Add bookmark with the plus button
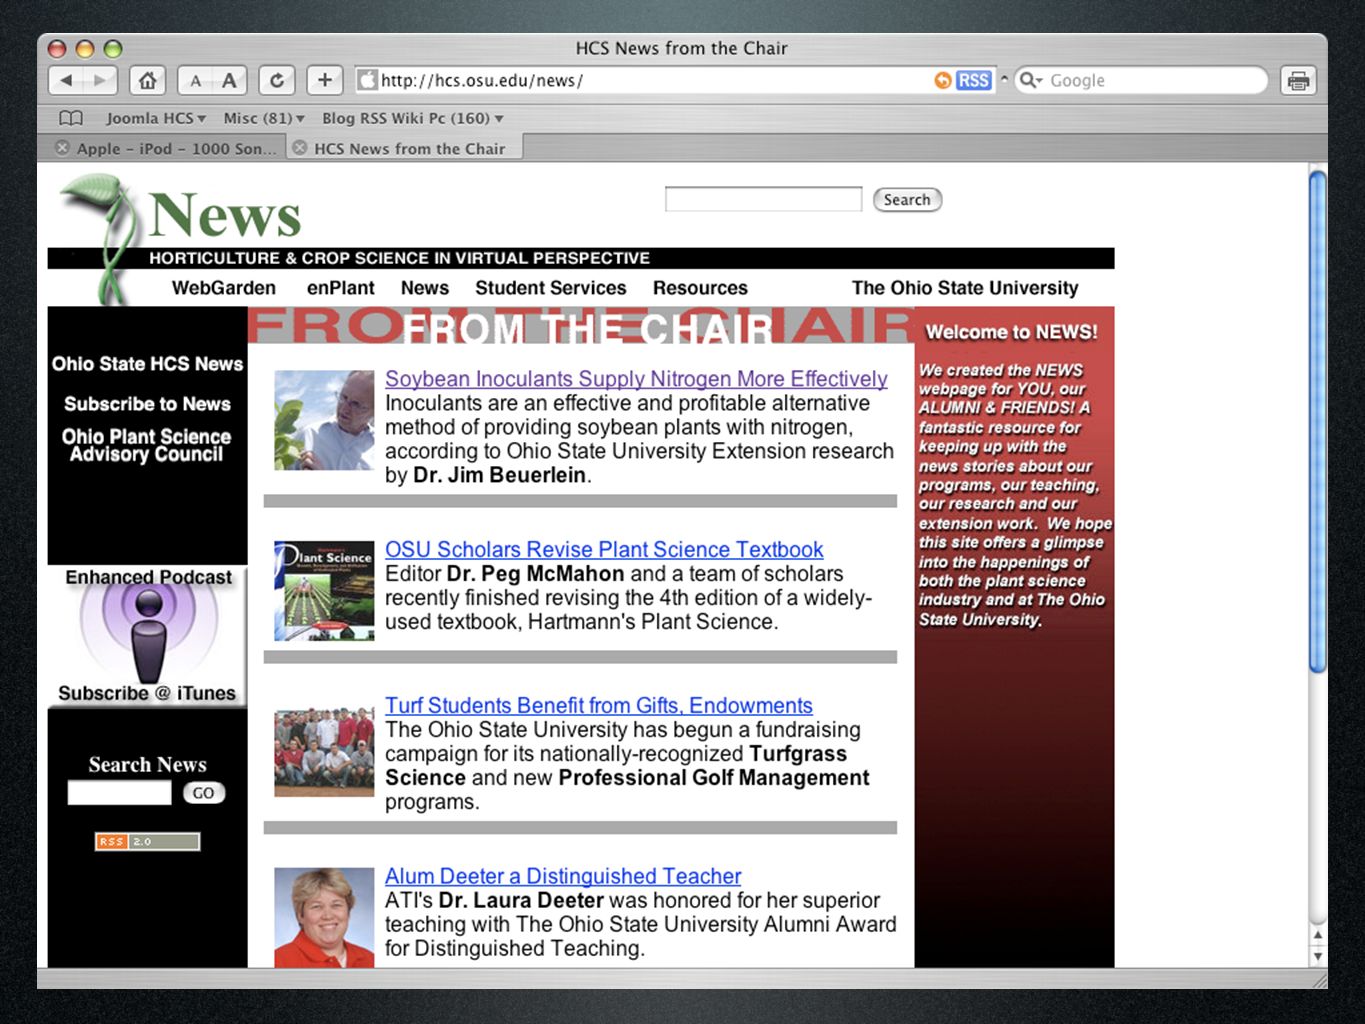Image resolution: width=1365 pixels, height=1024 pixels. pos(324,81)
